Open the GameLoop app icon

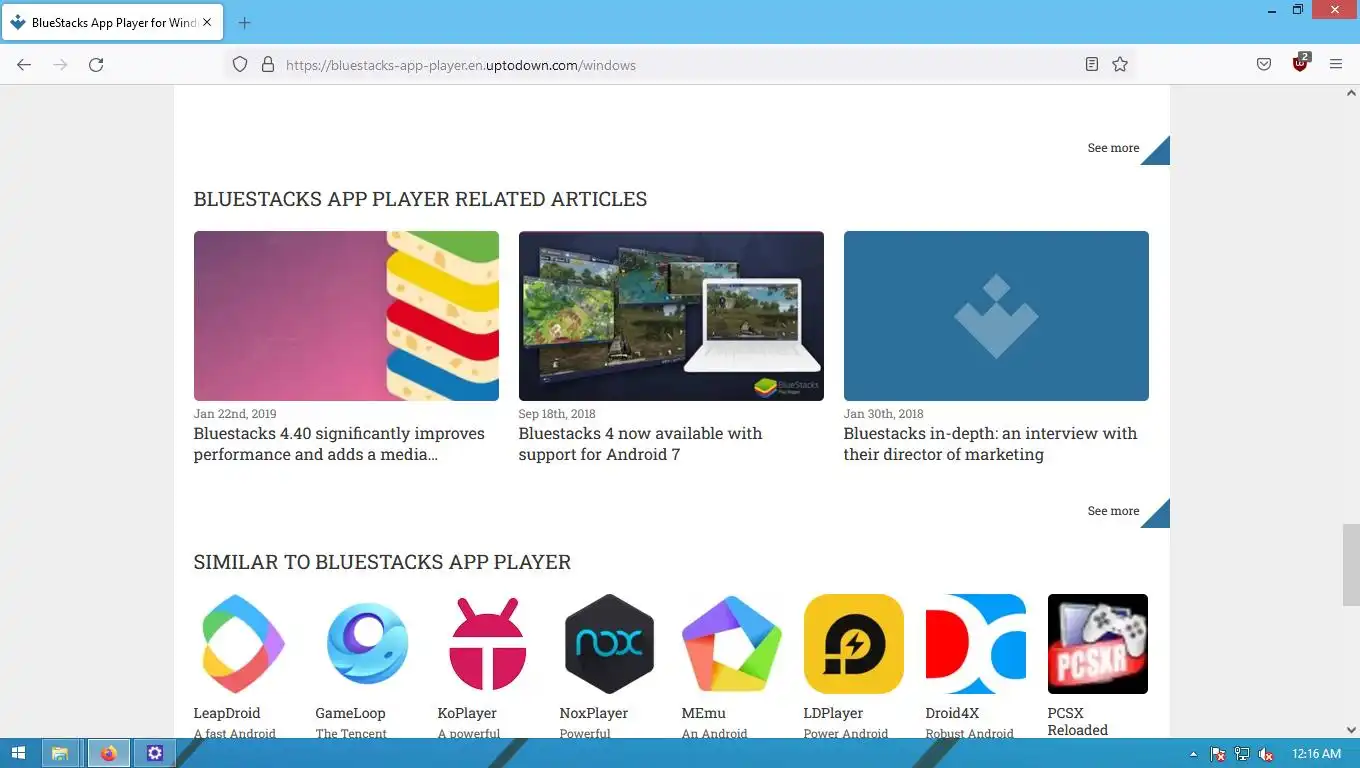coord(366,644)
